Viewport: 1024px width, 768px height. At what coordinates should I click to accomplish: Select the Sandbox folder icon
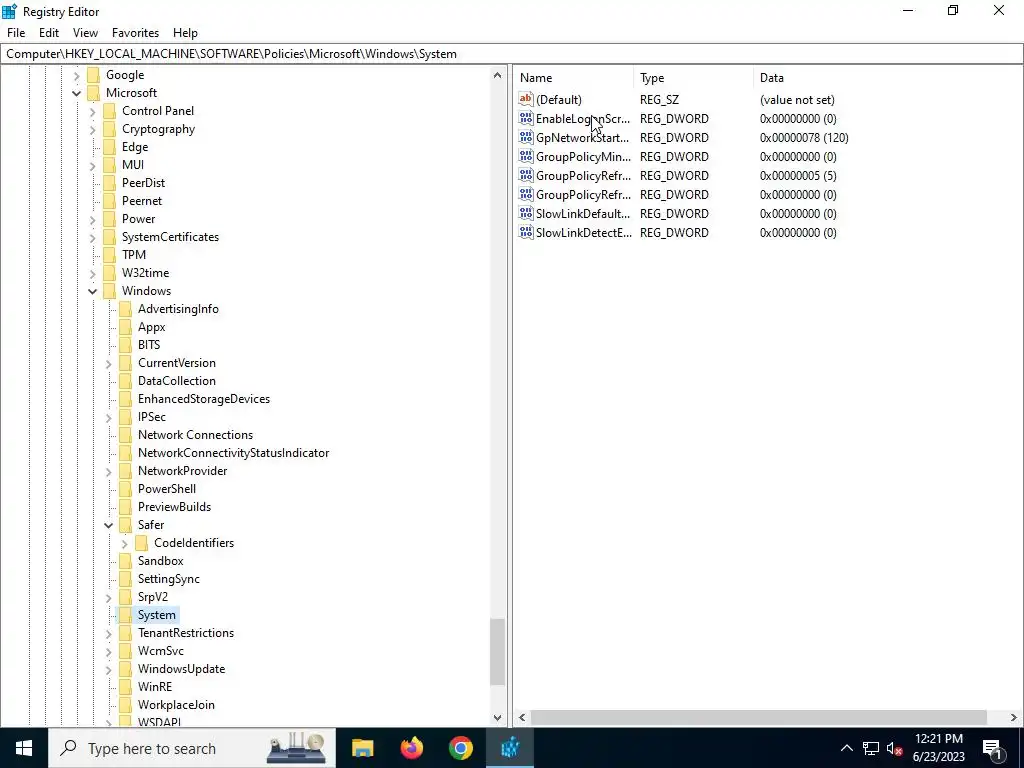(x=125, y=560)
